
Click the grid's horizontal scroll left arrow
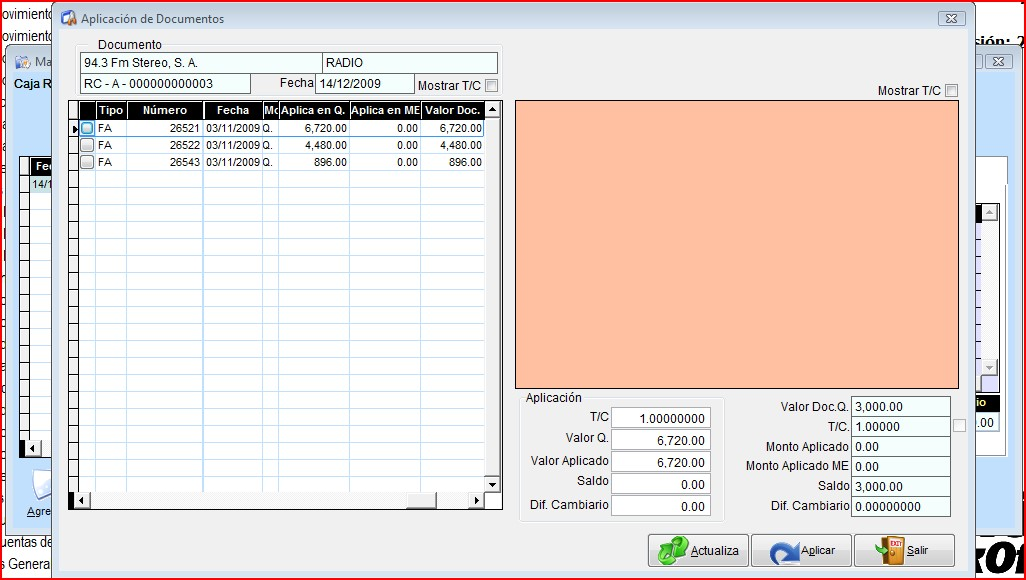coord(82,500)
